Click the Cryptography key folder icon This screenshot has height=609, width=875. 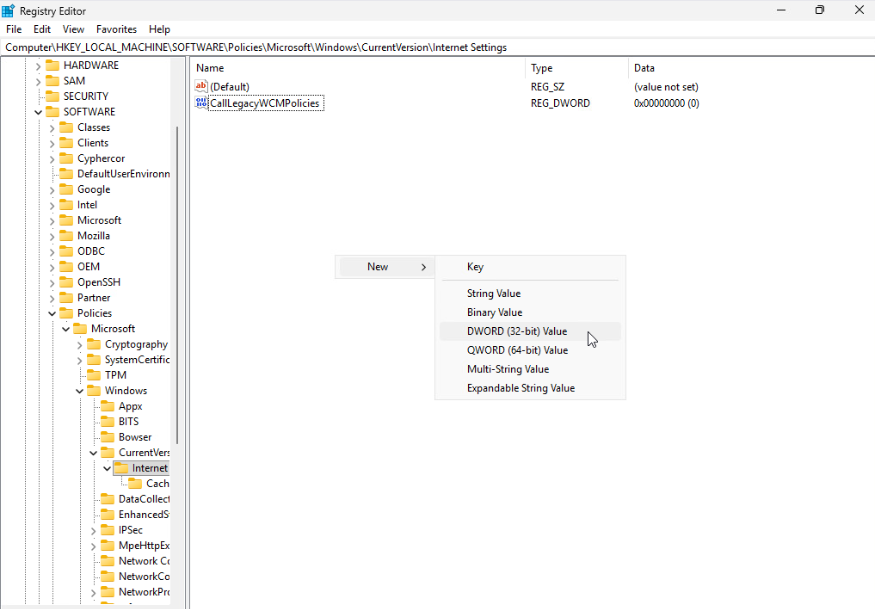click(94, 344)
